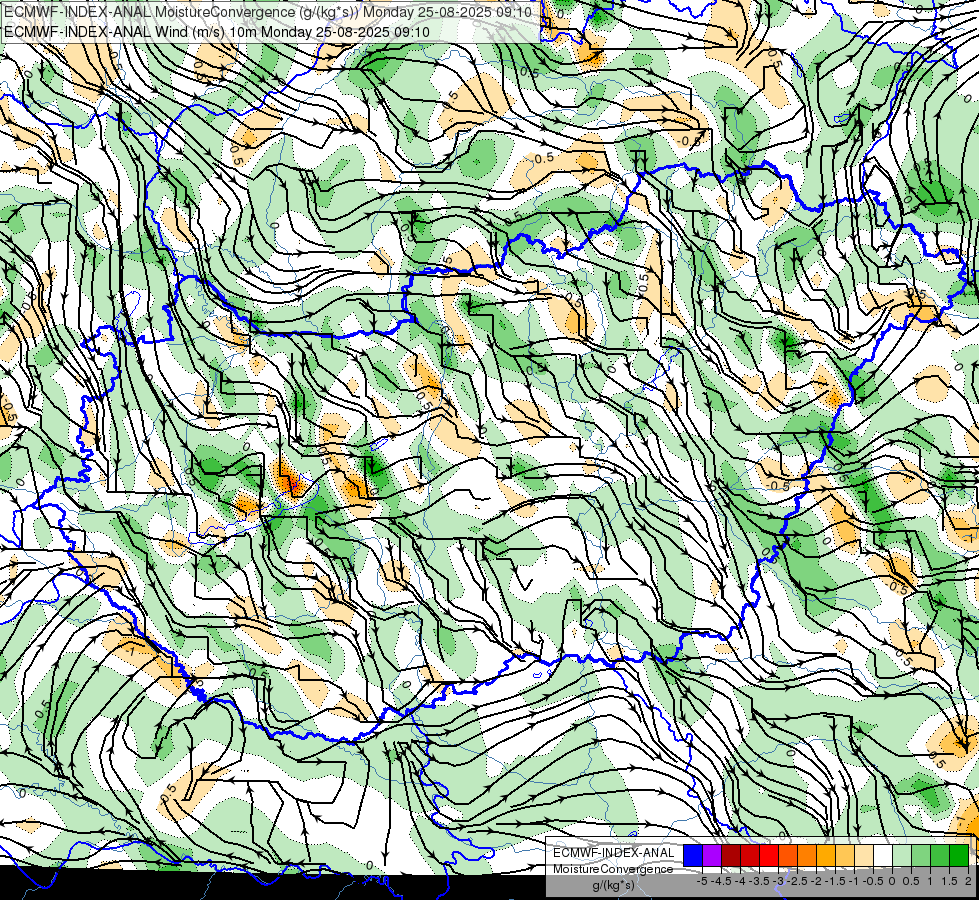
Task: Click the -5 tick label in legend
Action: click(x=702, y=881)
